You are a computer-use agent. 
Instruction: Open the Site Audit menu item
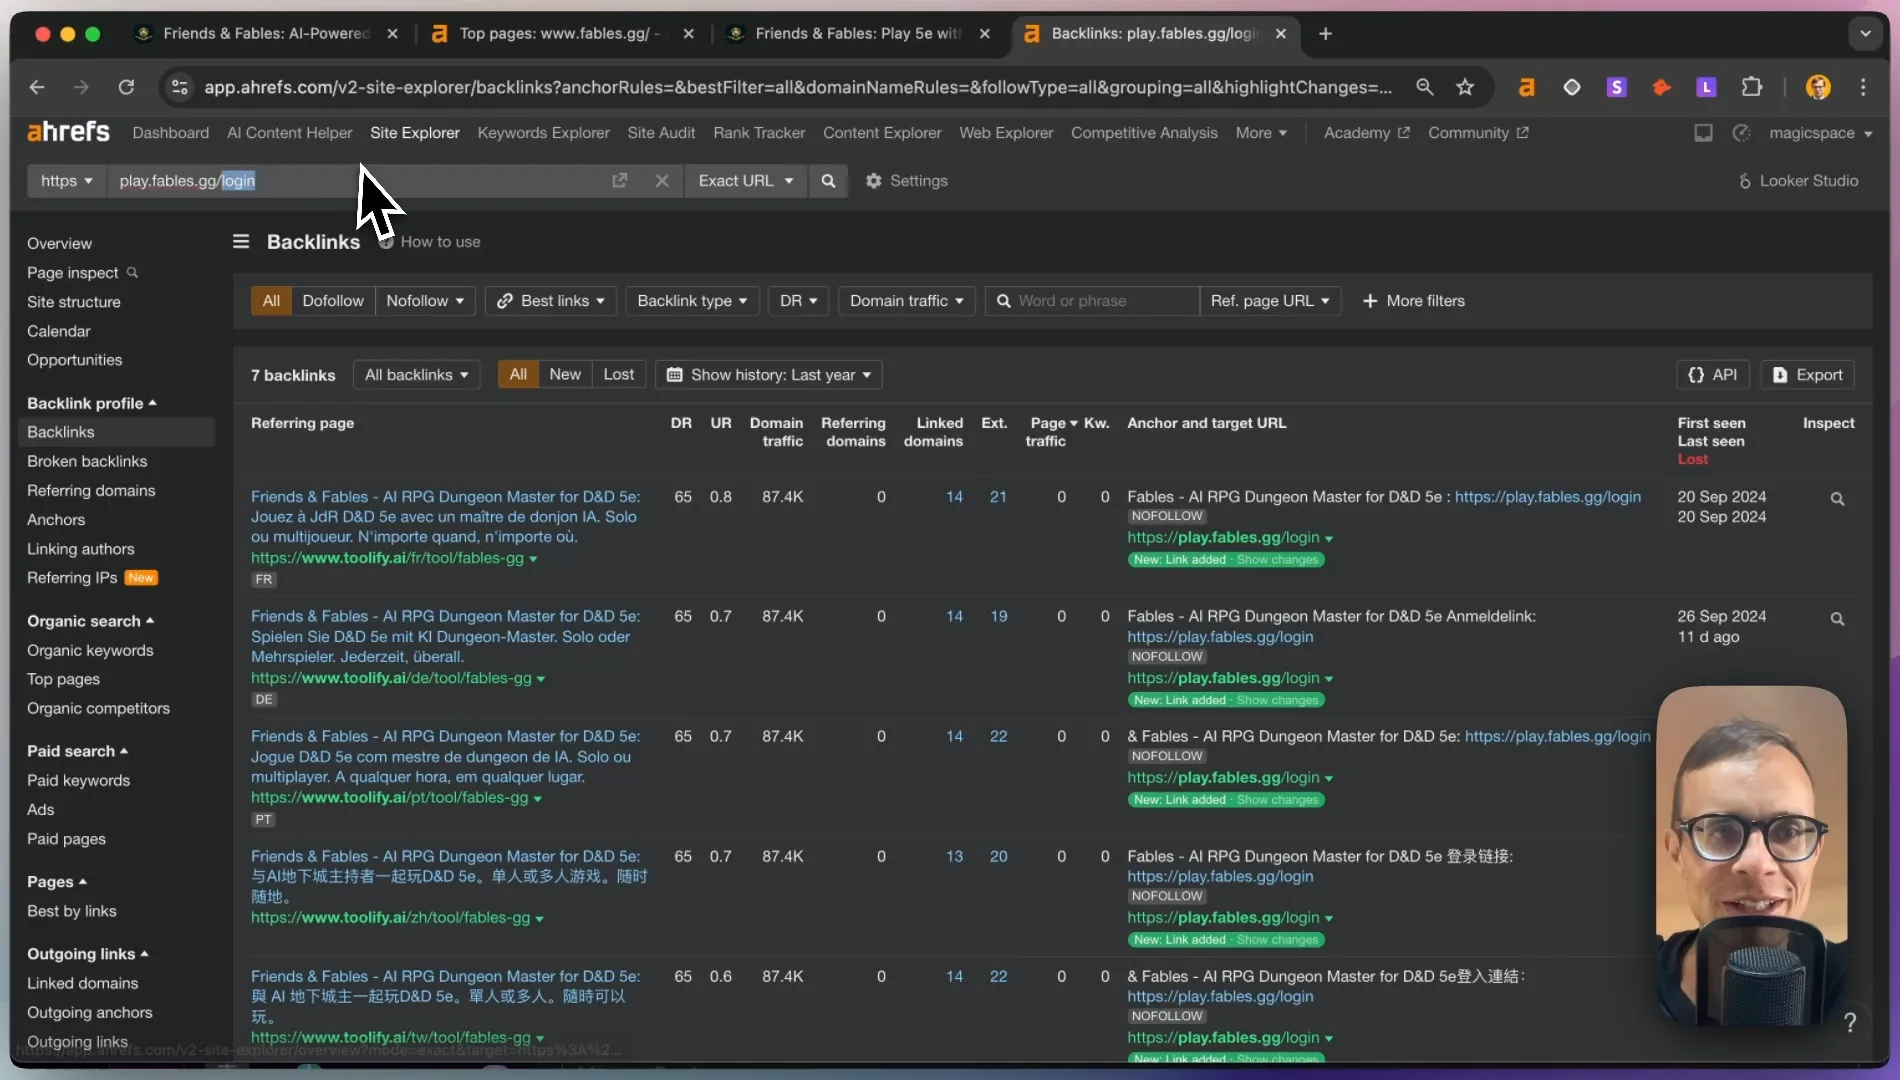coord(661,133)
